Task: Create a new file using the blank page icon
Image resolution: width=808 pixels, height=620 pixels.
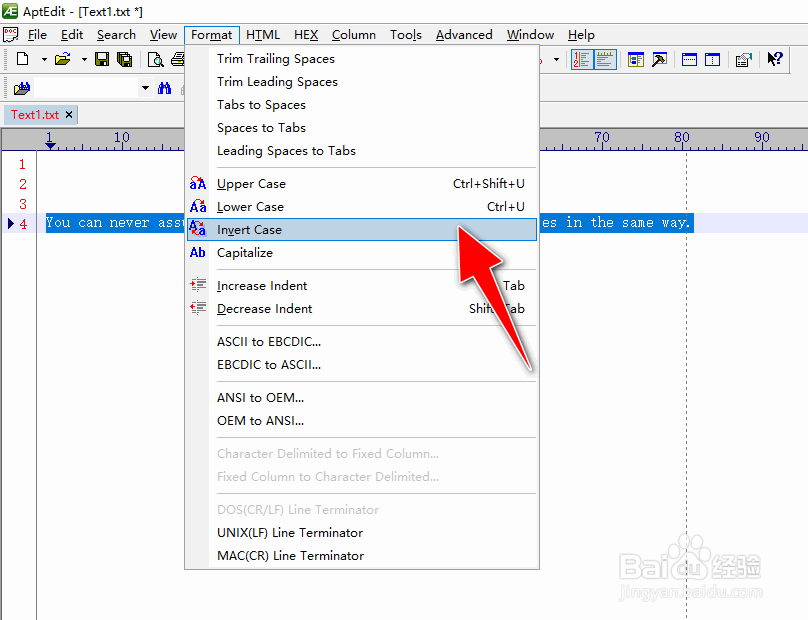Action: tap(22, 59)
